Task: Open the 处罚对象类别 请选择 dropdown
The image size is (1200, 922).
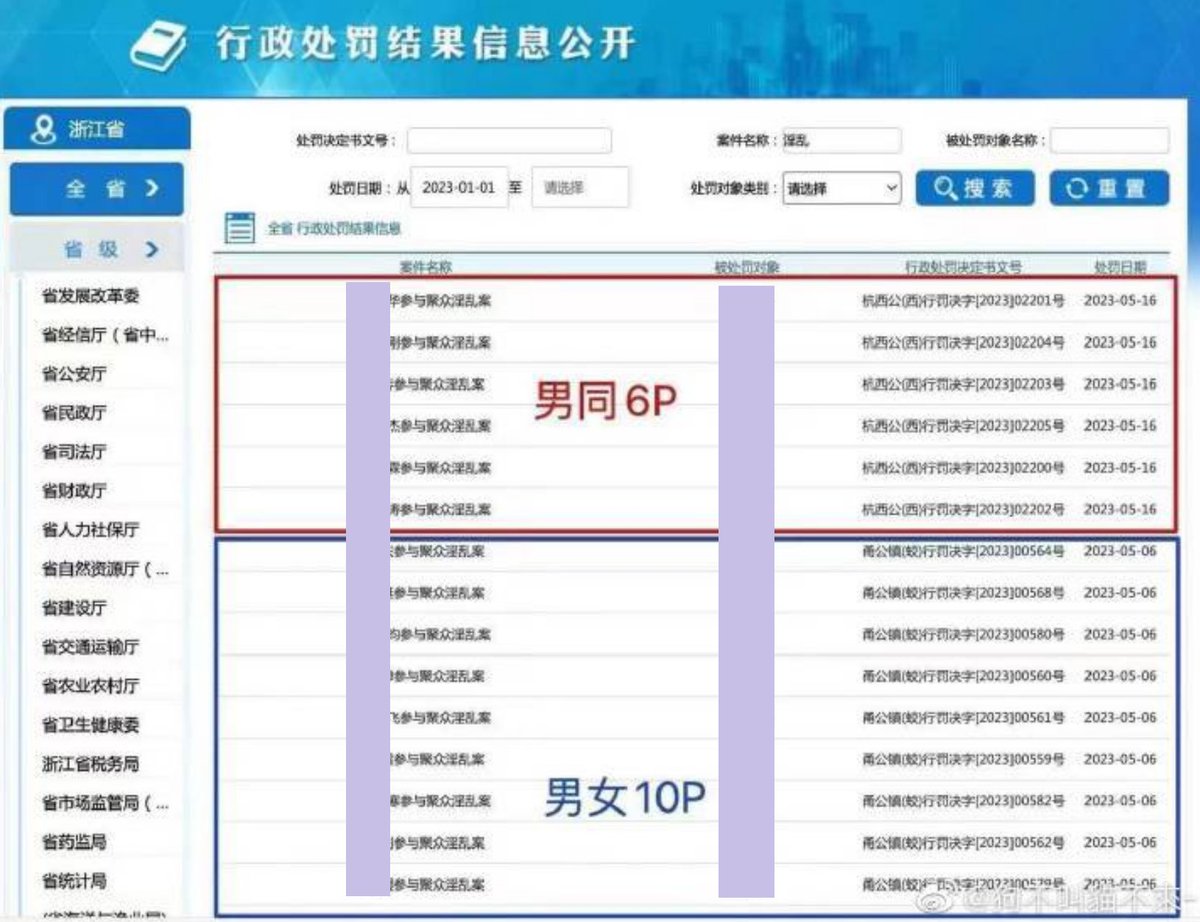Action: (841, 187)
